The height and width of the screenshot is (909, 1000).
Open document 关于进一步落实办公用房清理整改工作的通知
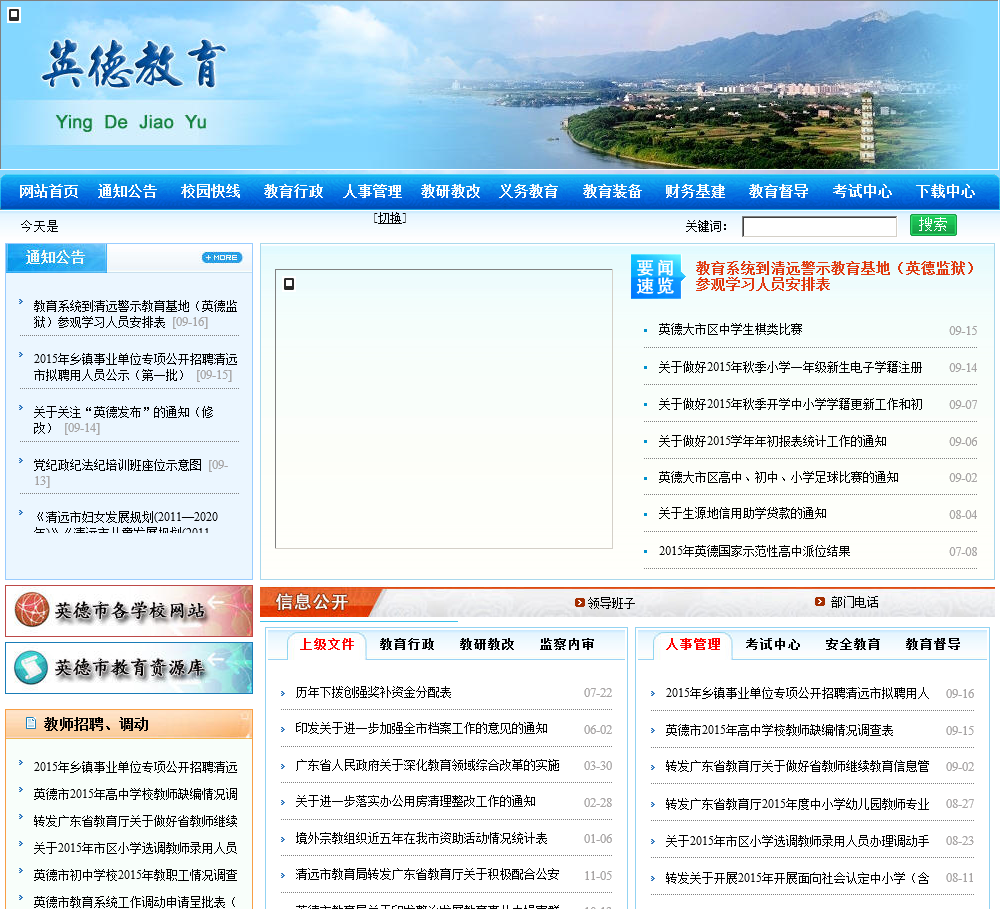click(415, 801)
